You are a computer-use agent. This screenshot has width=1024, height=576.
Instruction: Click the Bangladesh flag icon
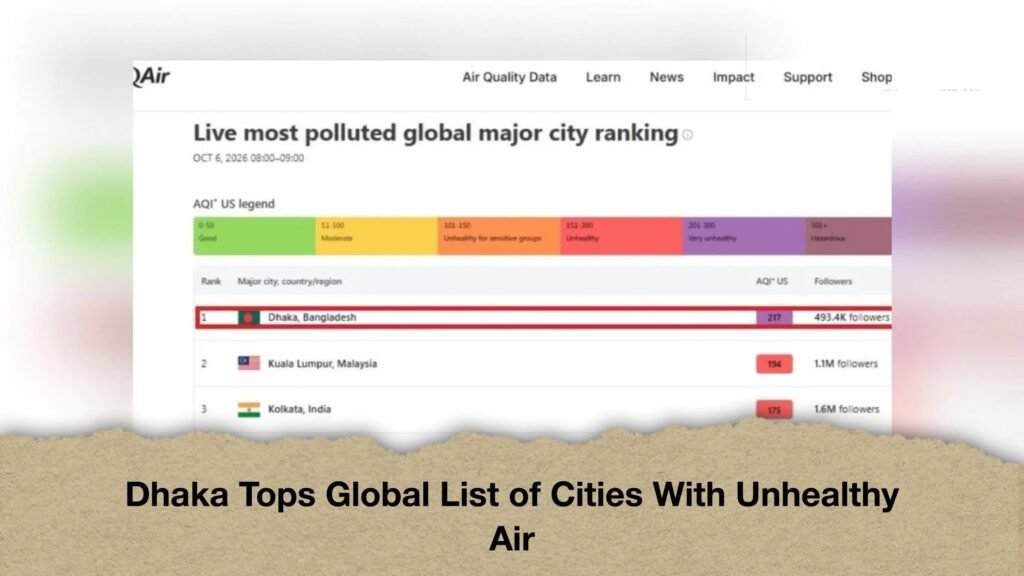point(249,317)
